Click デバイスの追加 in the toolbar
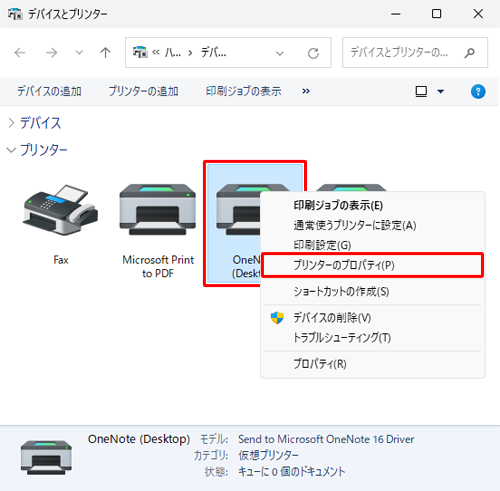Image resolution: width=500 pixels, height=491 pixels. click(49, 91)
